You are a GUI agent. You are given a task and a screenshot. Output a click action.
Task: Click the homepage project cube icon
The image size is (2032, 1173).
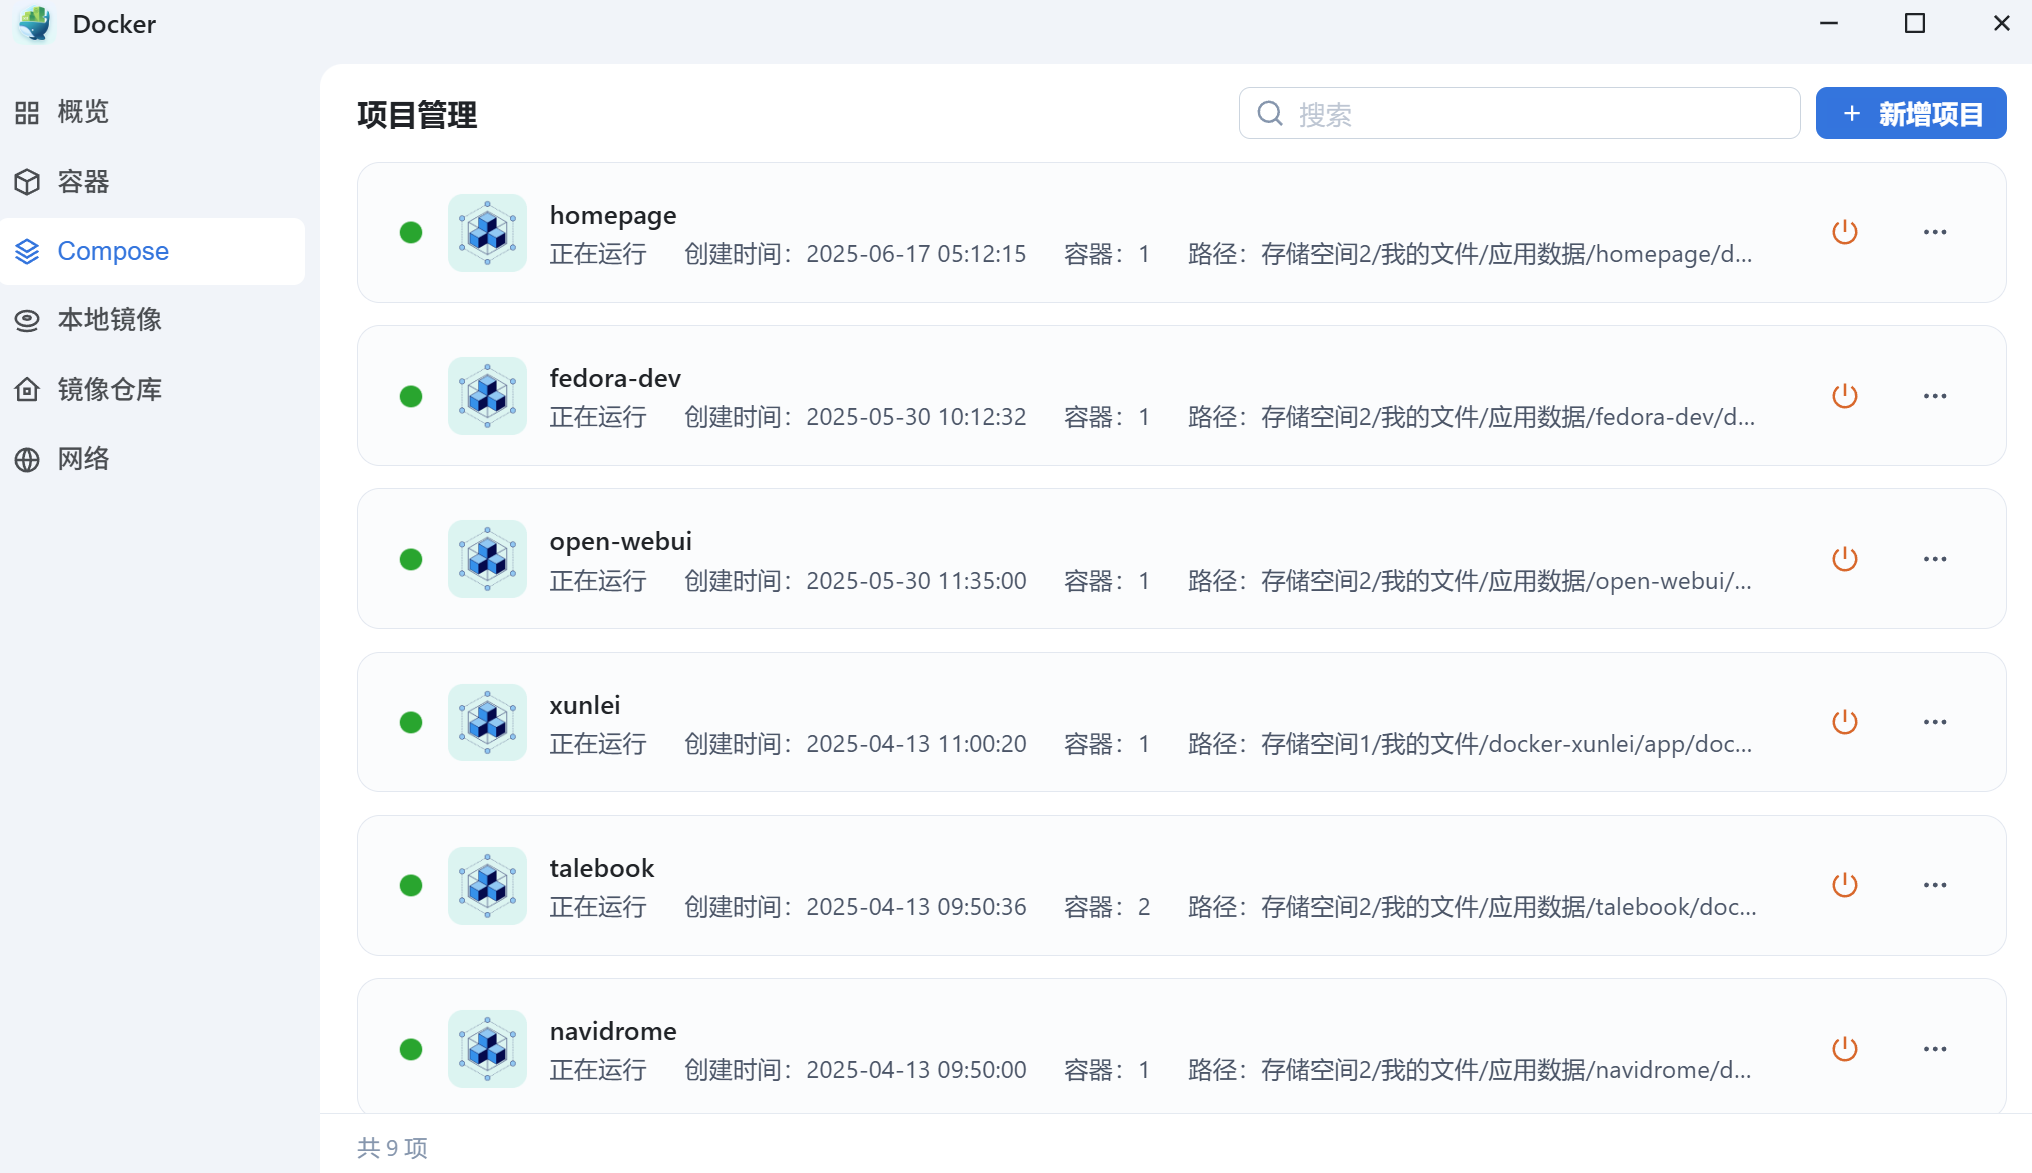[487, 233]
